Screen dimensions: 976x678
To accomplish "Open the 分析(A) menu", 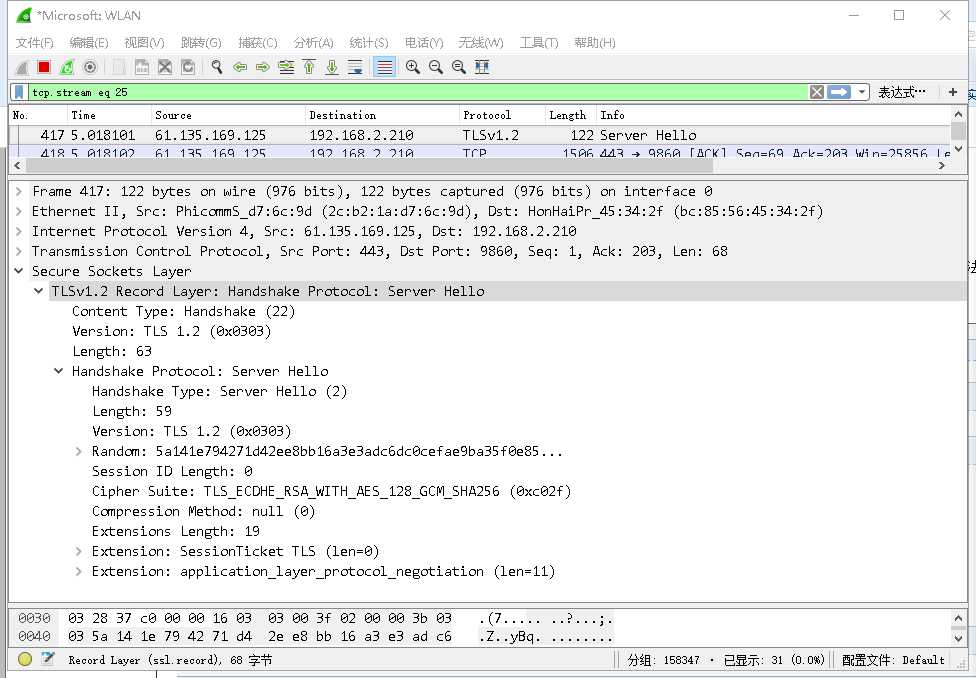I will pos(313,42).
